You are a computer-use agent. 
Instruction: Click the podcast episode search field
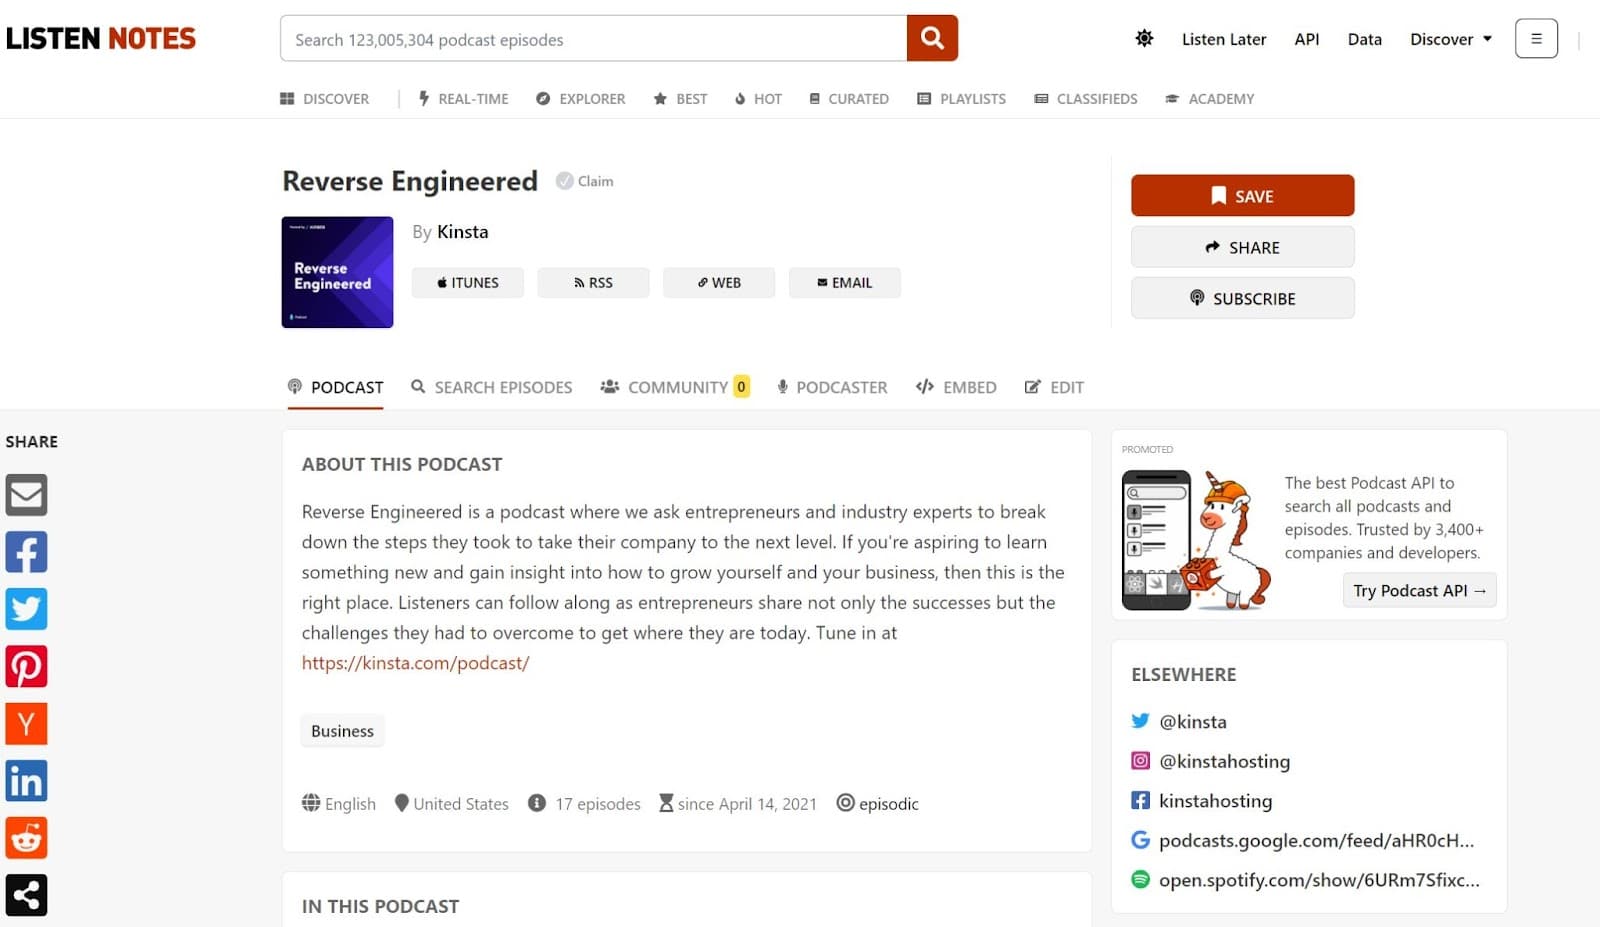tap(590, 39)
